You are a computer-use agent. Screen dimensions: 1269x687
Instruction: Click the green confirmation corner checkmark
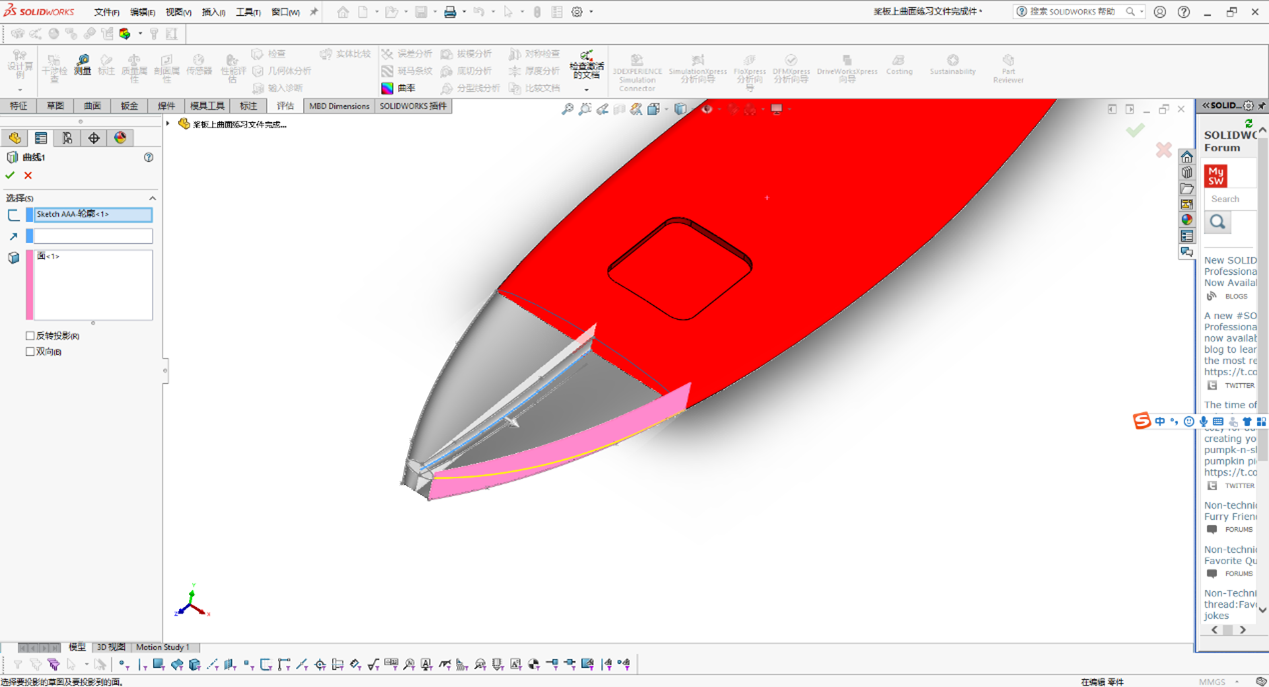(x=1135, y=130)
